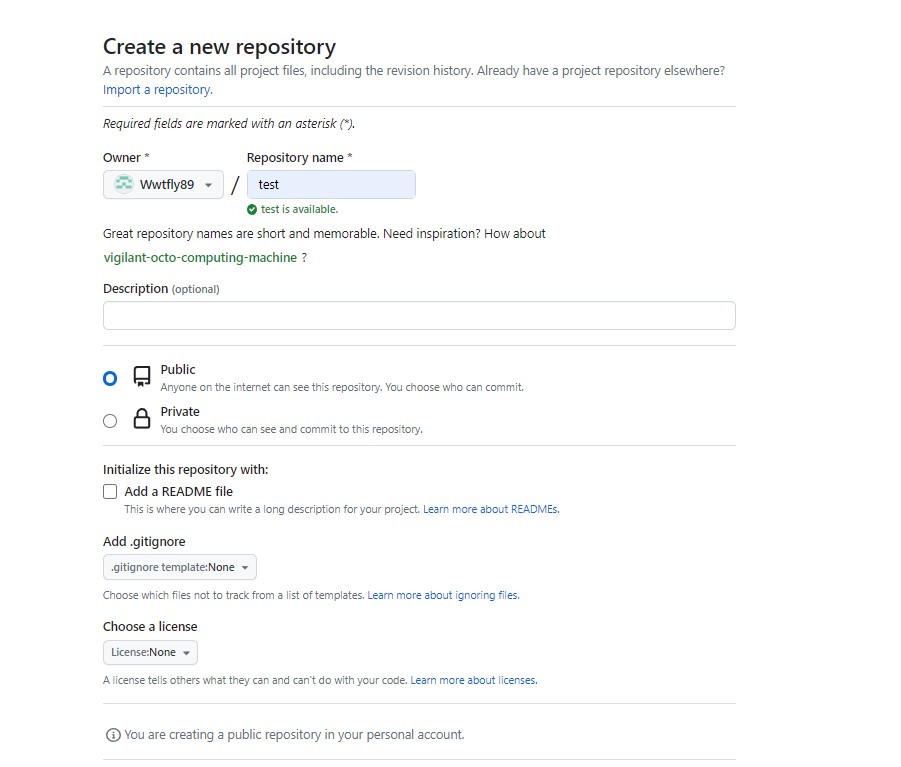Click the info icon beside public repository notice
The image size is (901, 767).
click(x=113, y=735)
